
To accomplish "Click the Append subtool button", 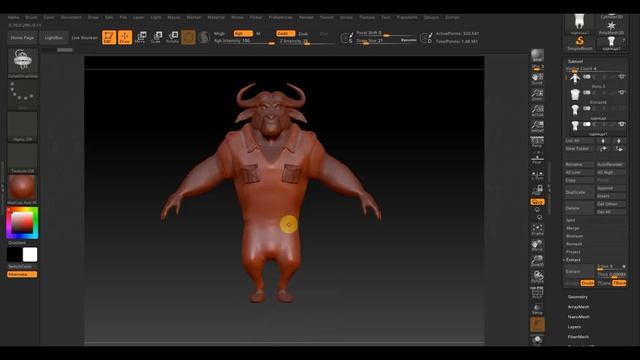I will point(611,189).
